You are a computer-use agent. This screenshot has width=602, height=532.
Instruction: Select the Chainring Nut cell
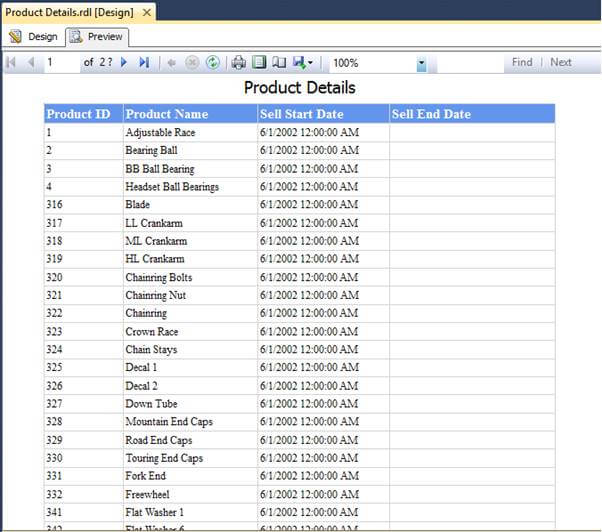coord(190,295)
